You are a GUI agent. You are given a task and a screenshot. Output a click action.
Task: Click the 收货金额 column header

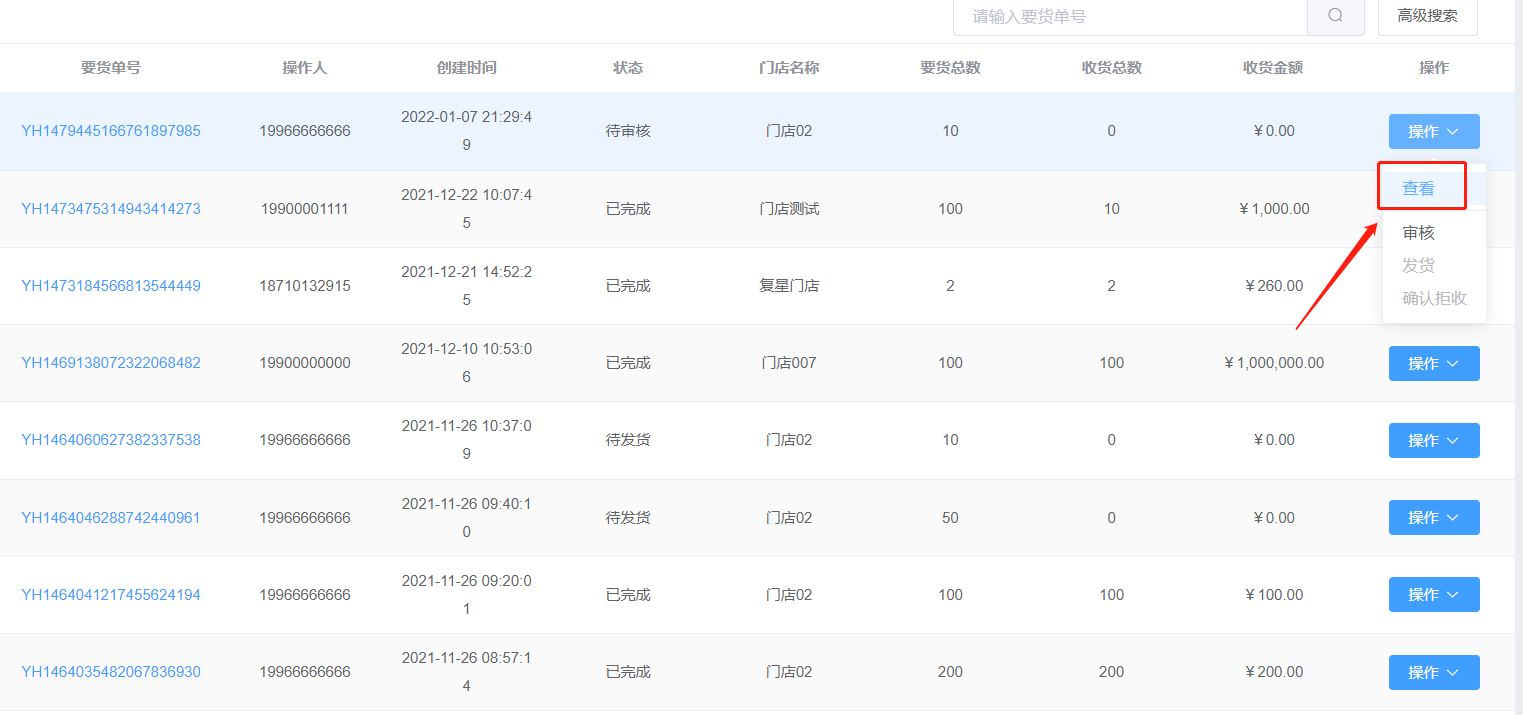1273,68
